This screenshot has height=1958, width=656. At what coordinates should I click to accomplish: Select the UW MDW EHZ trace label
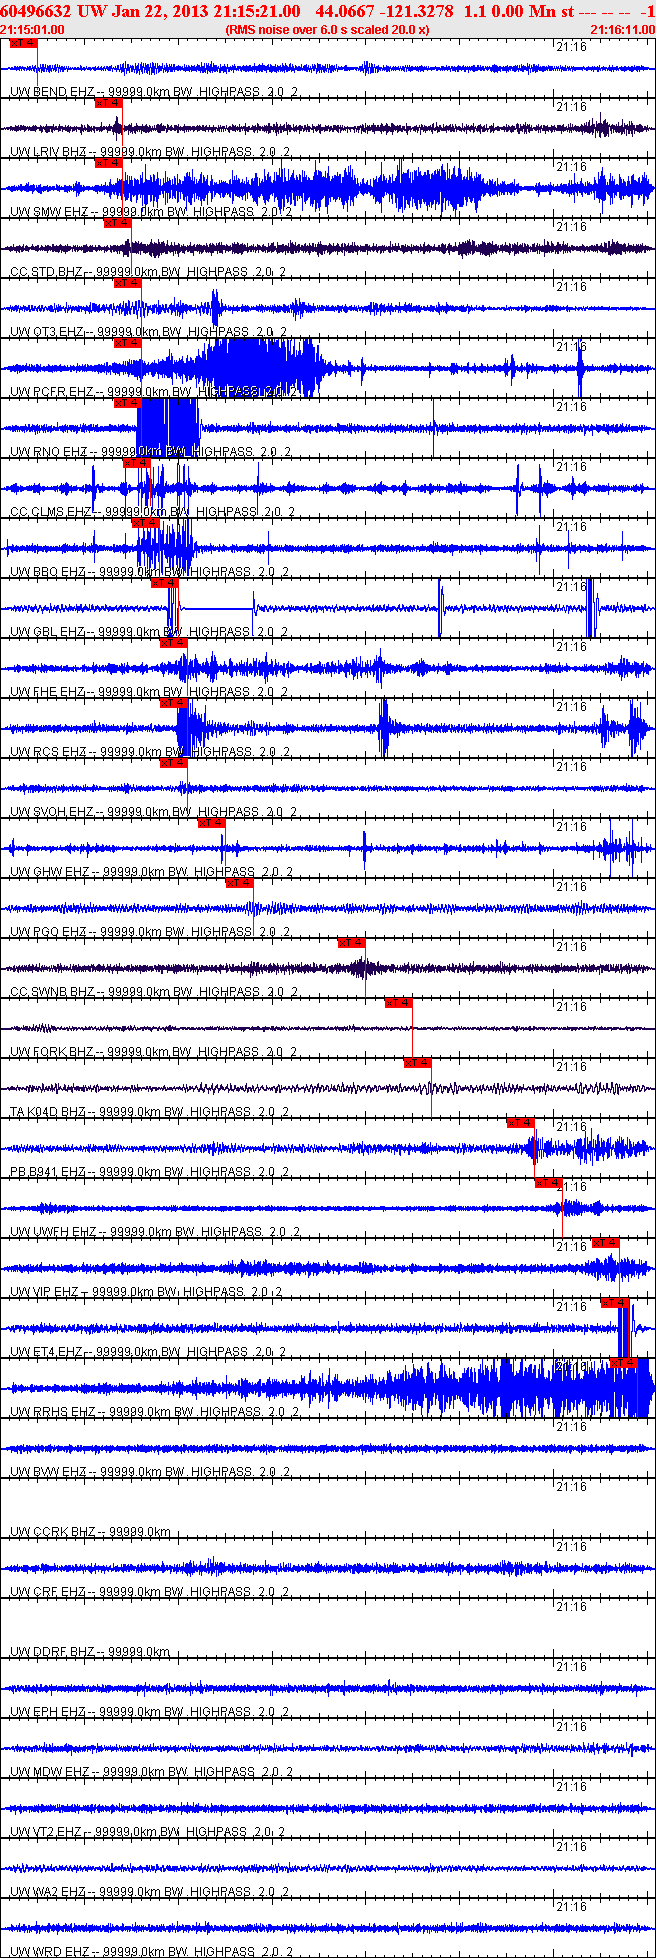(150, 1772)
